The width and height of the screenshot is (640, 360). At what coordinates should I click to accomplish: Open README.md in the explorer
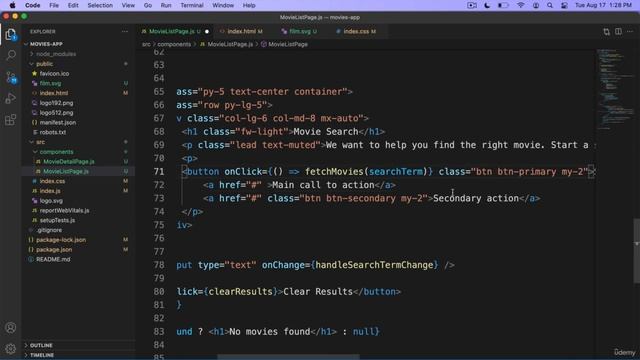pyautogui.click(x=53, y=260)
